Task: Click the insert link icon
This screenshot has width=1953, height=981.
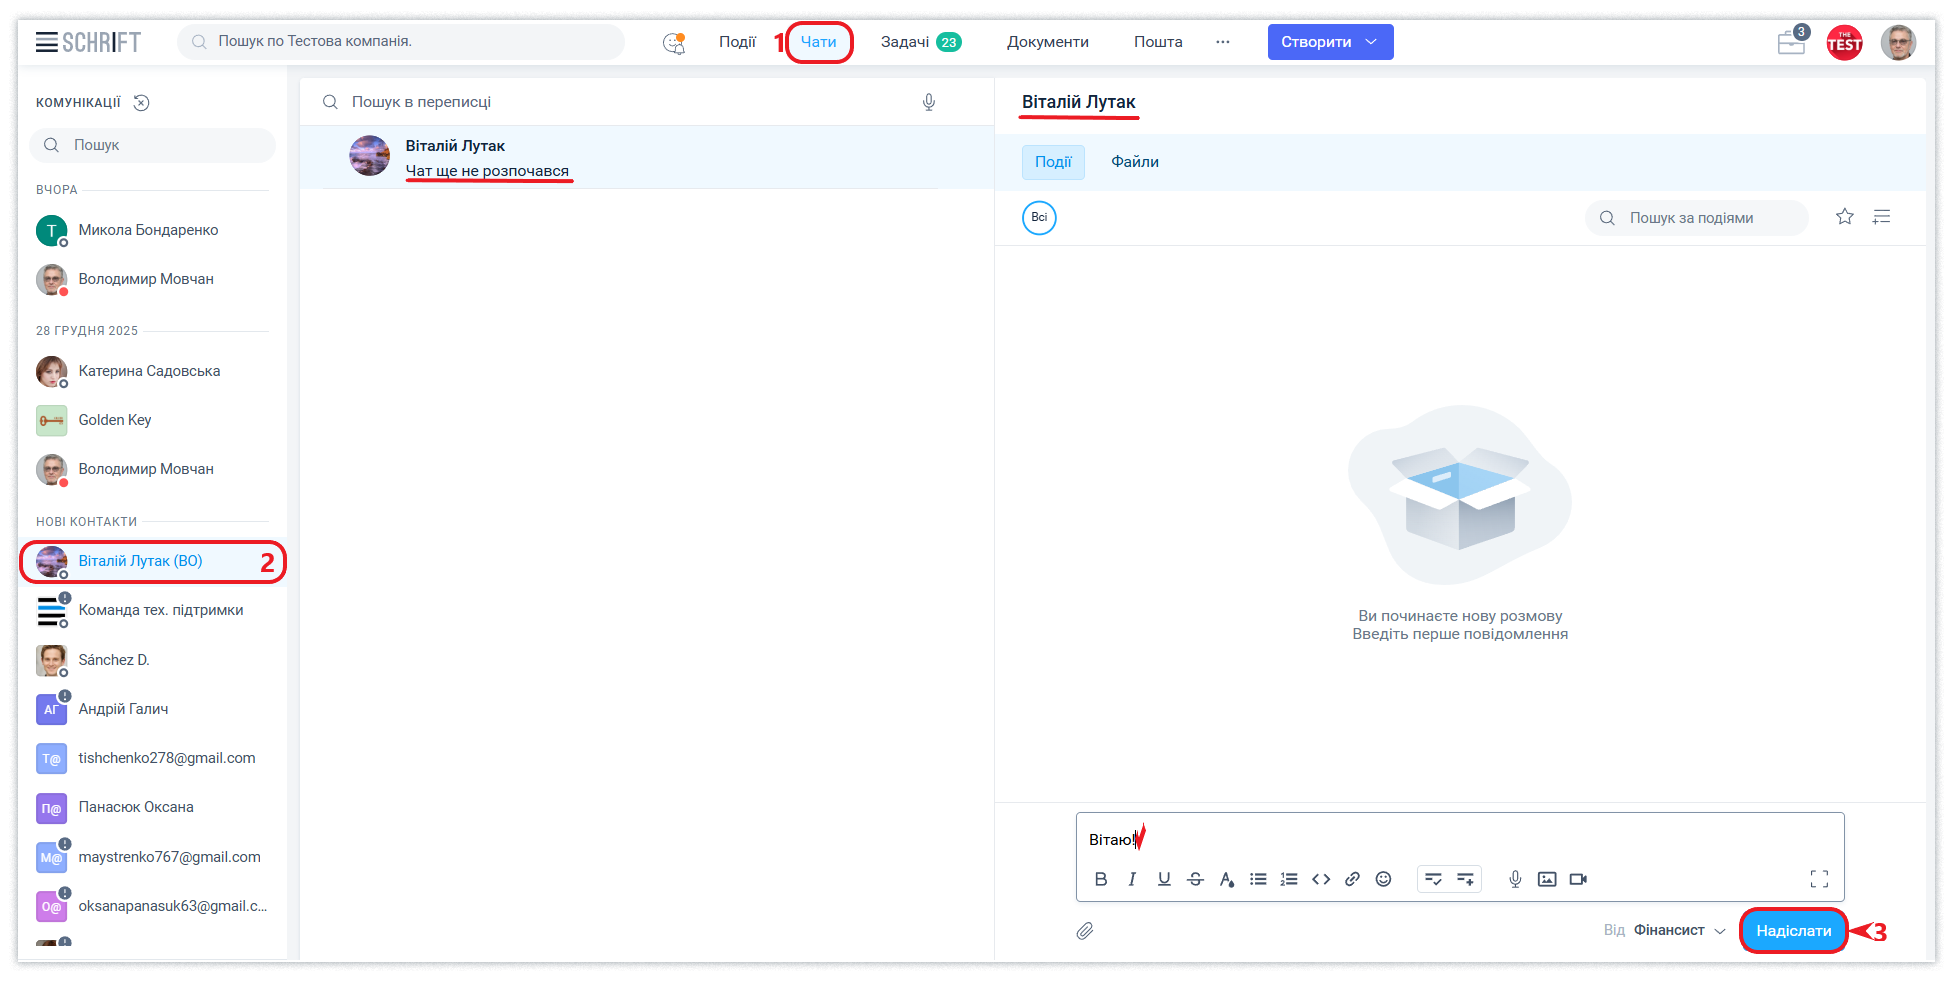Action: click(1352, 879)
